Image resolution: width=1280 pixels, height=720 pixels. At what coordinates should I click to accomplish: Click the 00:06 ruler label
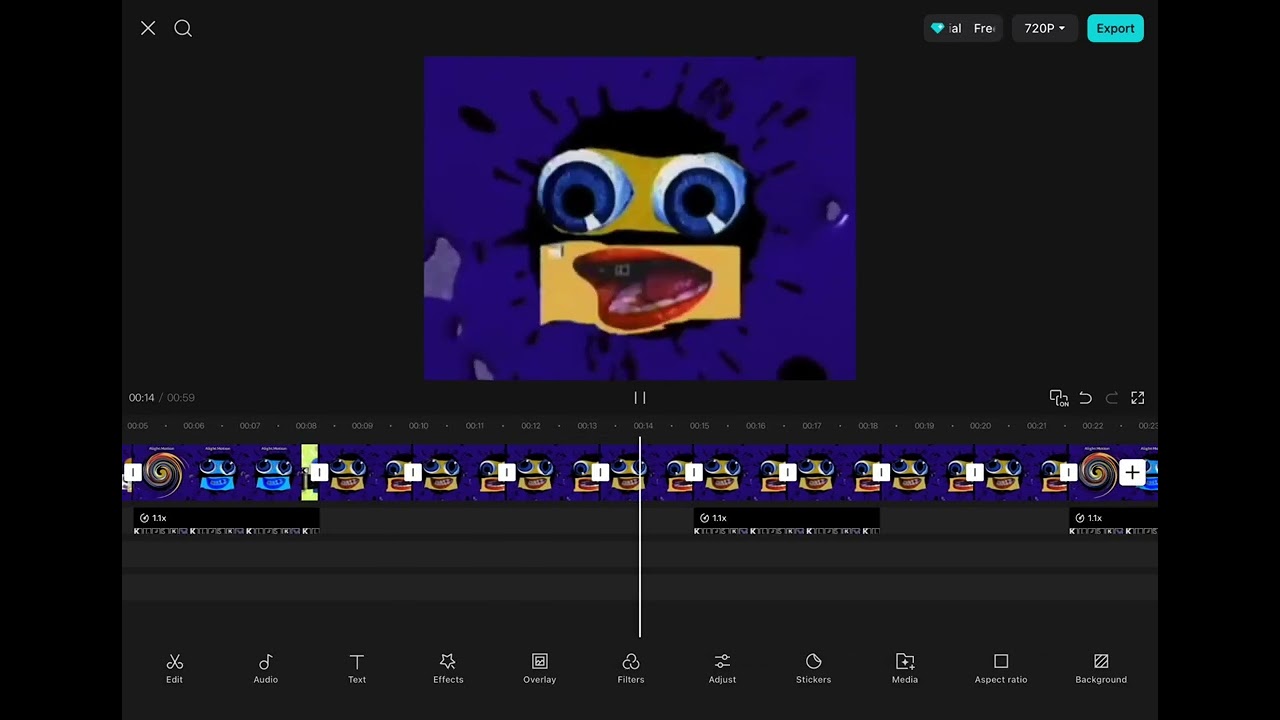[x=194, y=426]
